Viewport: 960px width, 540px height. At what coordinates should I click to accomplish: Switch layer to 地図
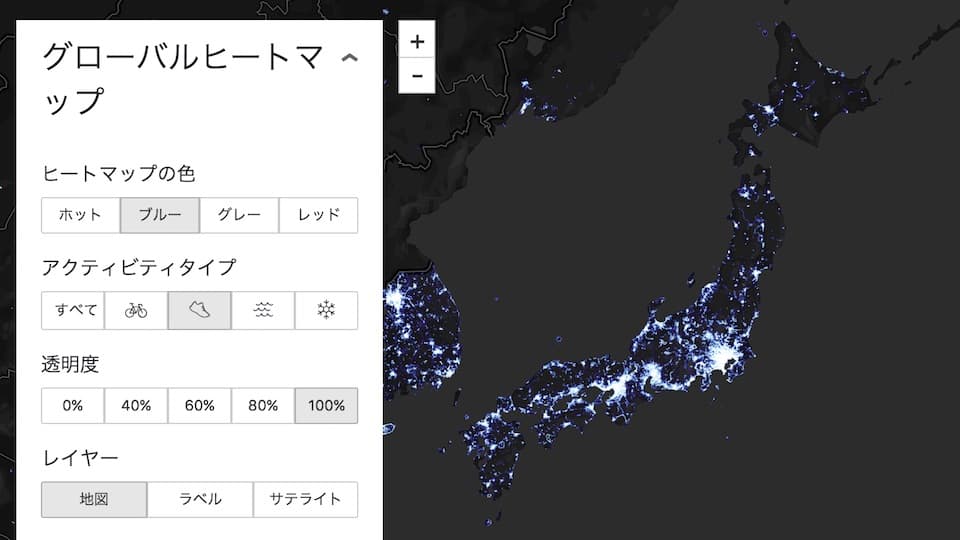click(x=94, y=500)
